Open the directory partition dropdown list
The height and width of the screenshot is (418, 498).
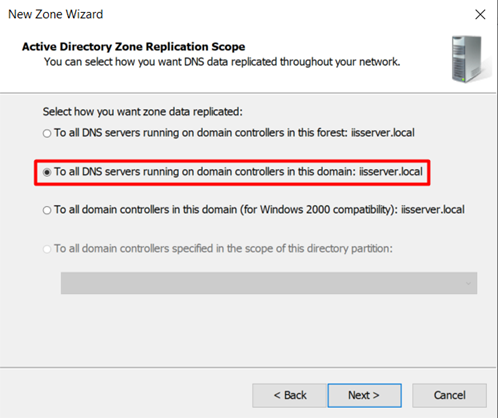tap(269, 283)
